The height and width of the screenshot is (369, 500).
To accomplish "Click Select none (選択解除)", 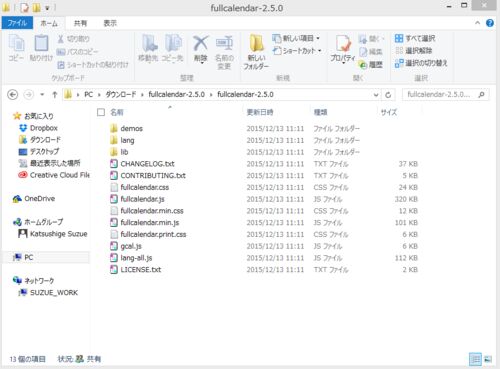I will [x=413, y=51].
